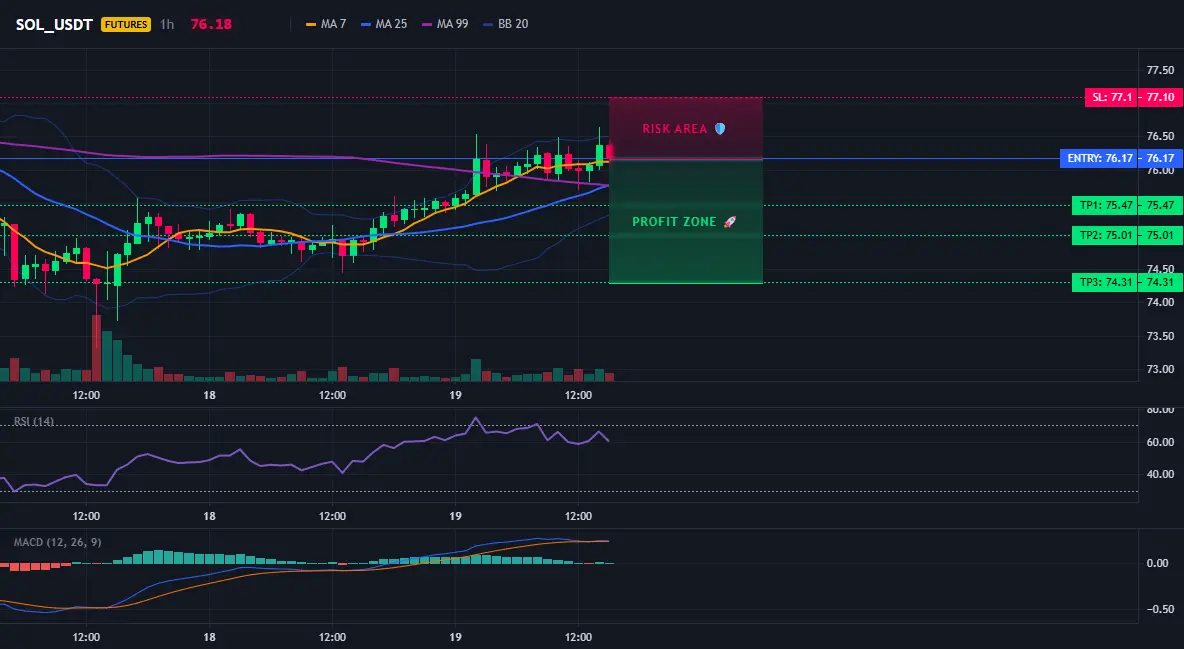The height and width of the screenshot is (649, 1184).
Task: Click the PROFIT ZONE label
Action: pos(674,221)
